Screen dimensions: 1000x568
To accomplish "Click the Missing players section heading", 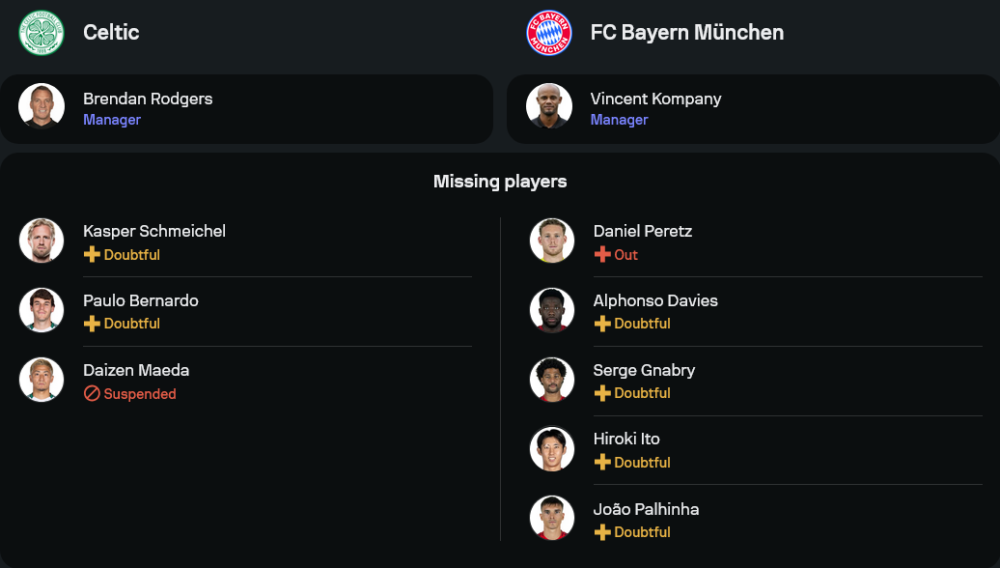I will point(500,182).
